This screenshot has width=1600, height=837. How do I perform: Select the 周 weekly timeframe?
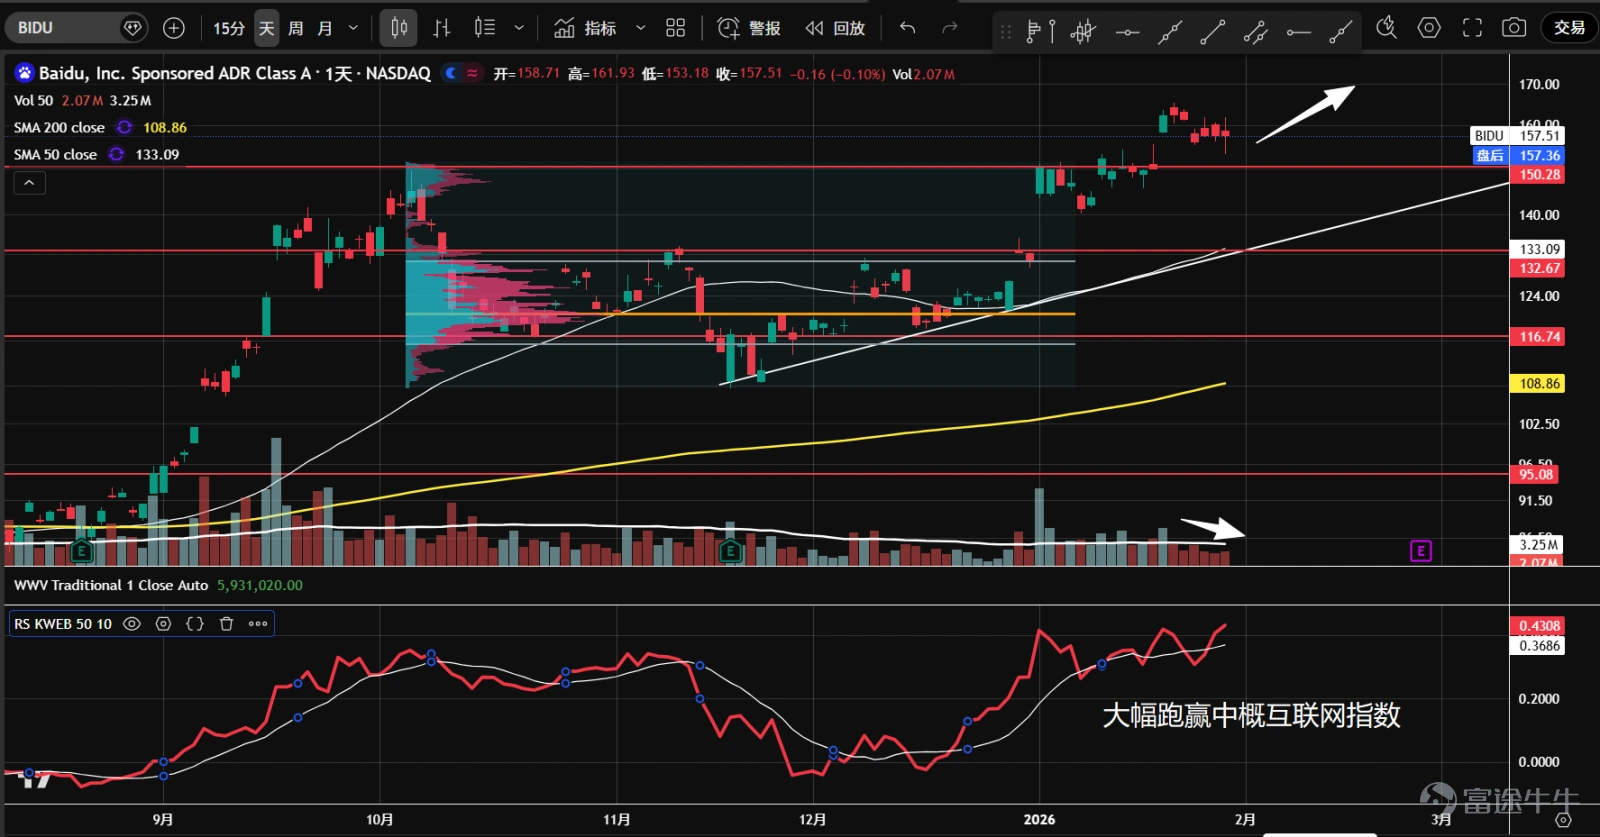pos(296,28)
